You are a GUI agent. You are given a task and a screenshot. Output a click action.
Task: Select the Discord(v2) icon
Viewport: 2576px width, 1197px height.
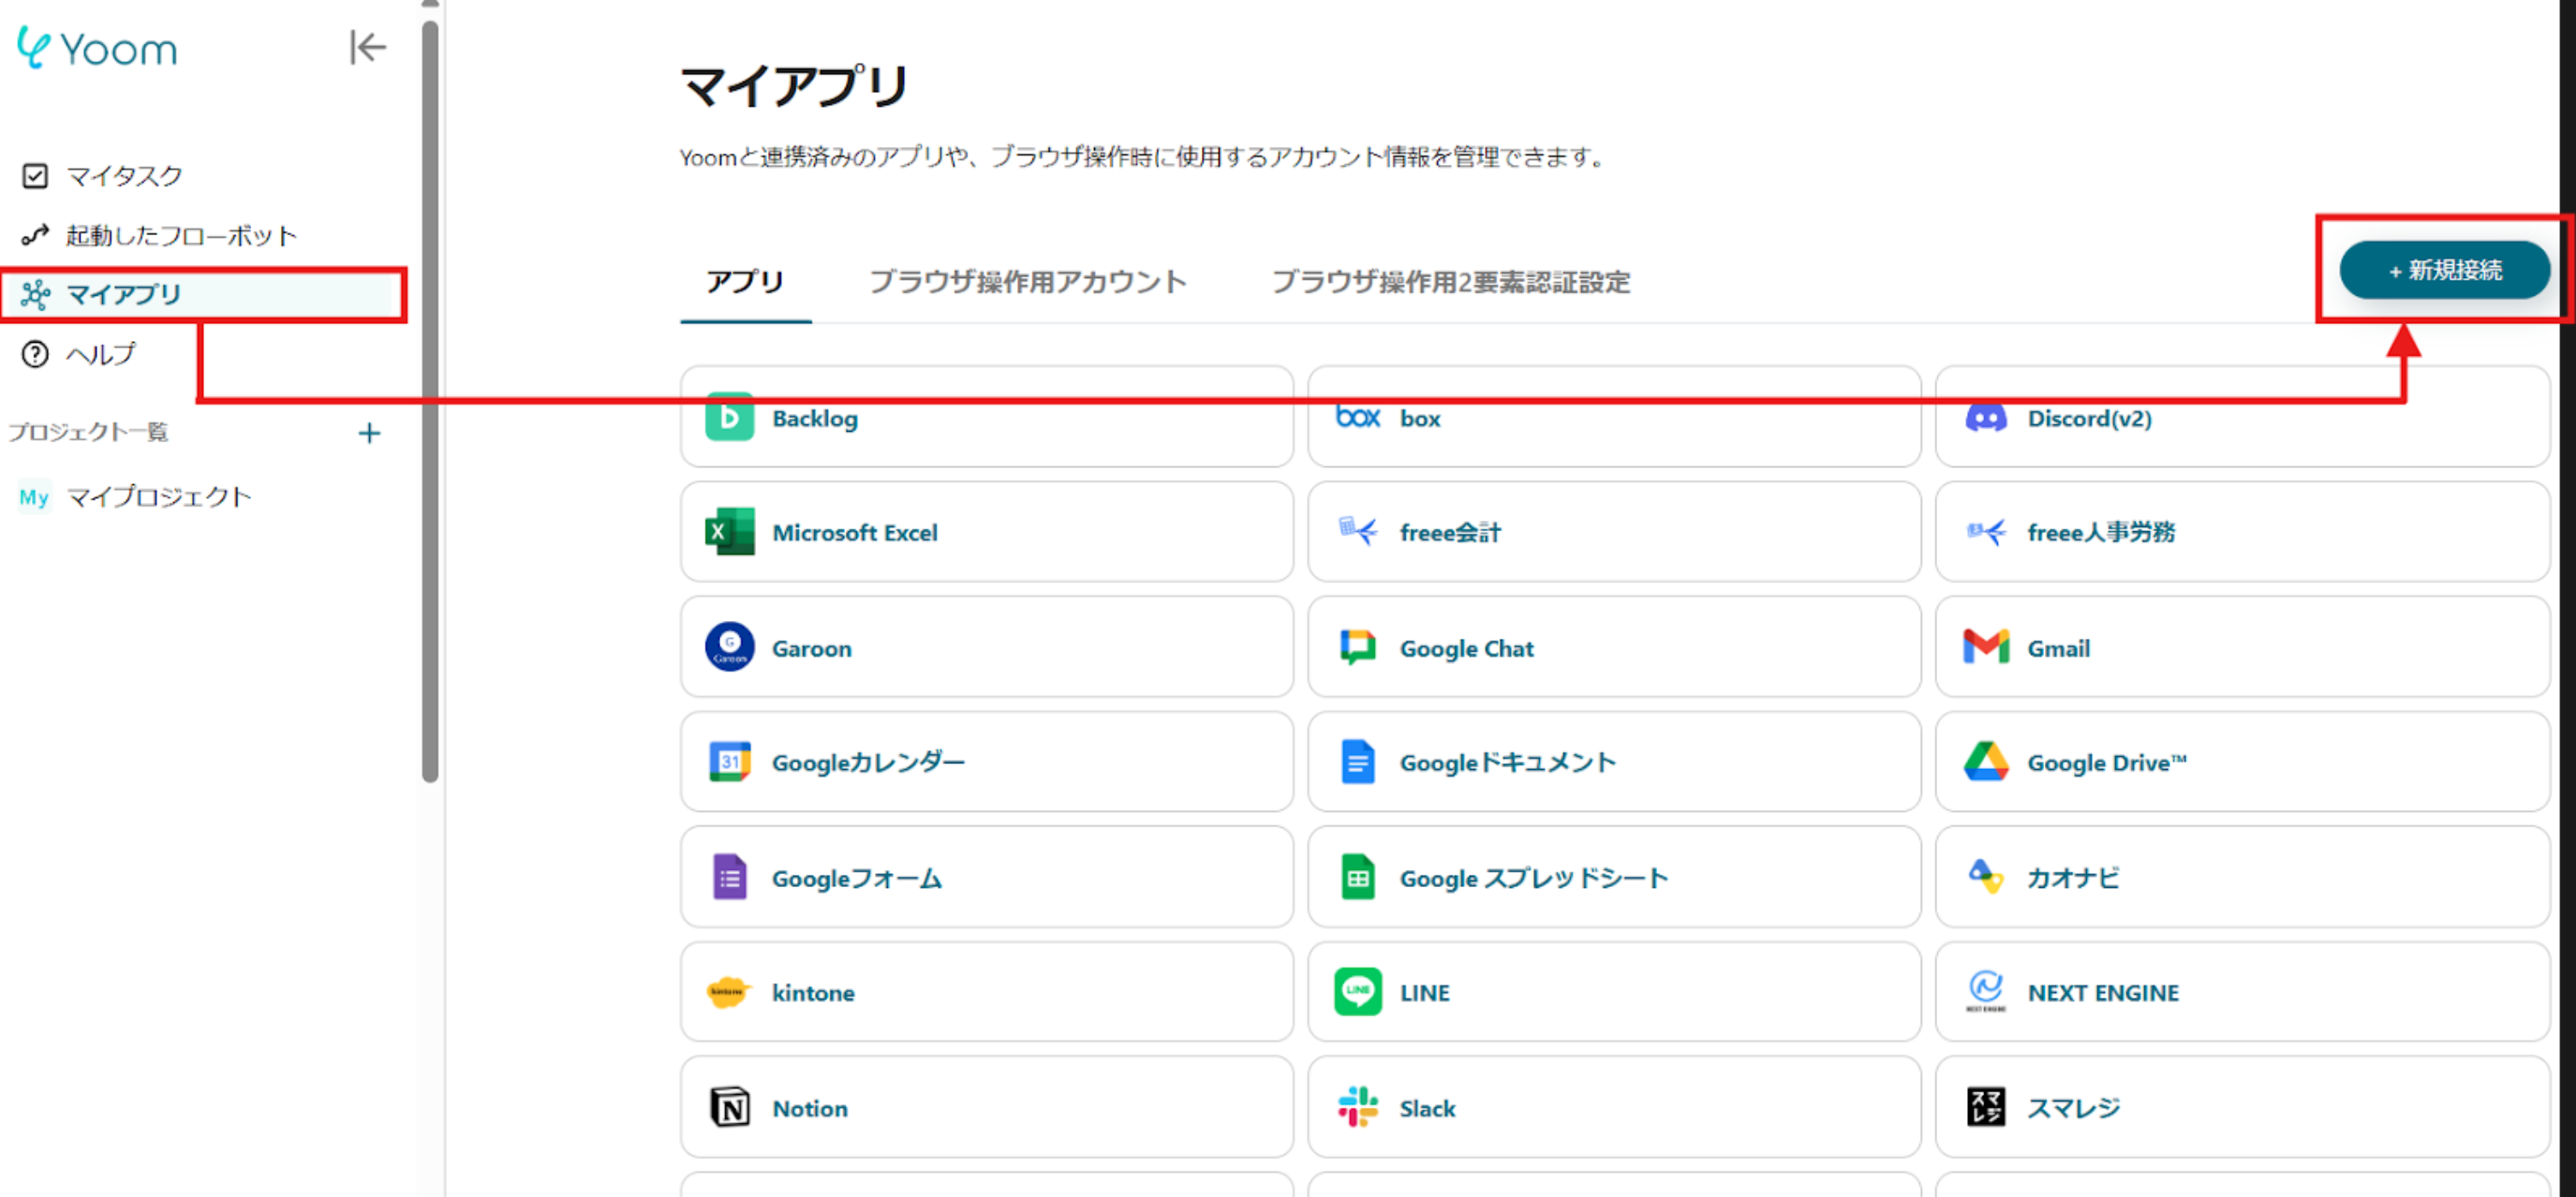point(1985,418)
